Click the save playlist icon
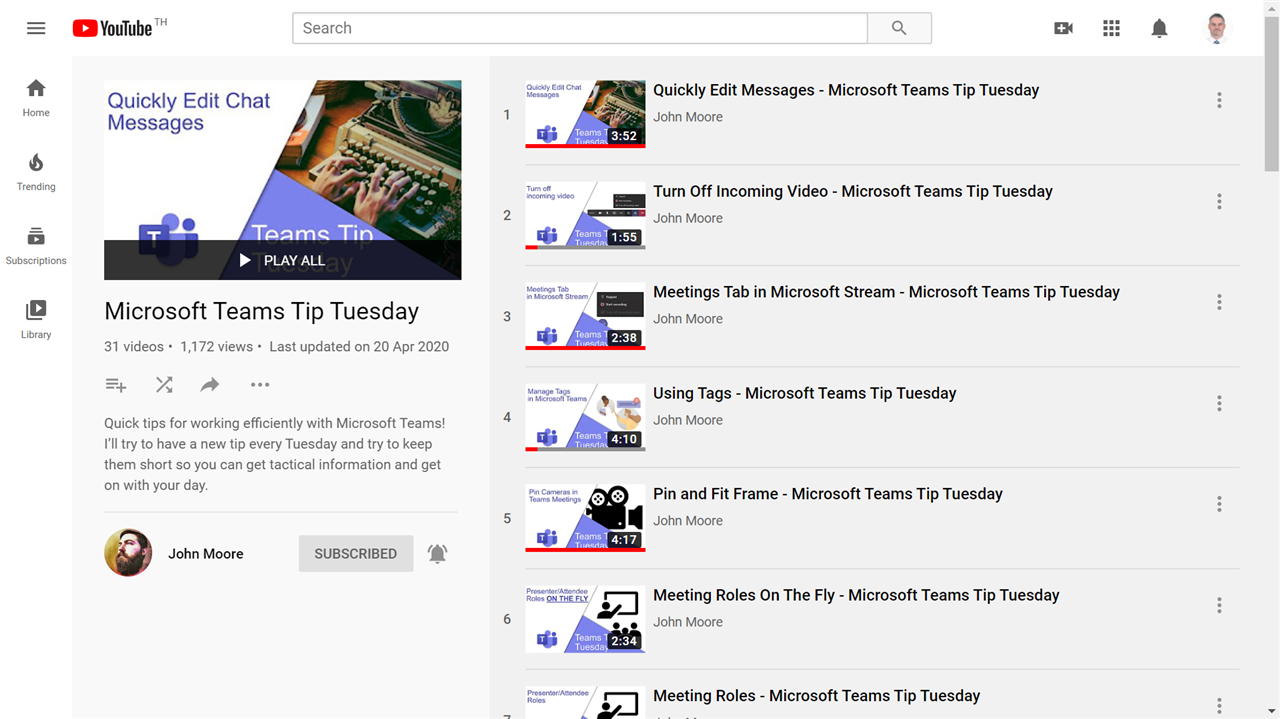The image size is (1280, 719). 116,385
